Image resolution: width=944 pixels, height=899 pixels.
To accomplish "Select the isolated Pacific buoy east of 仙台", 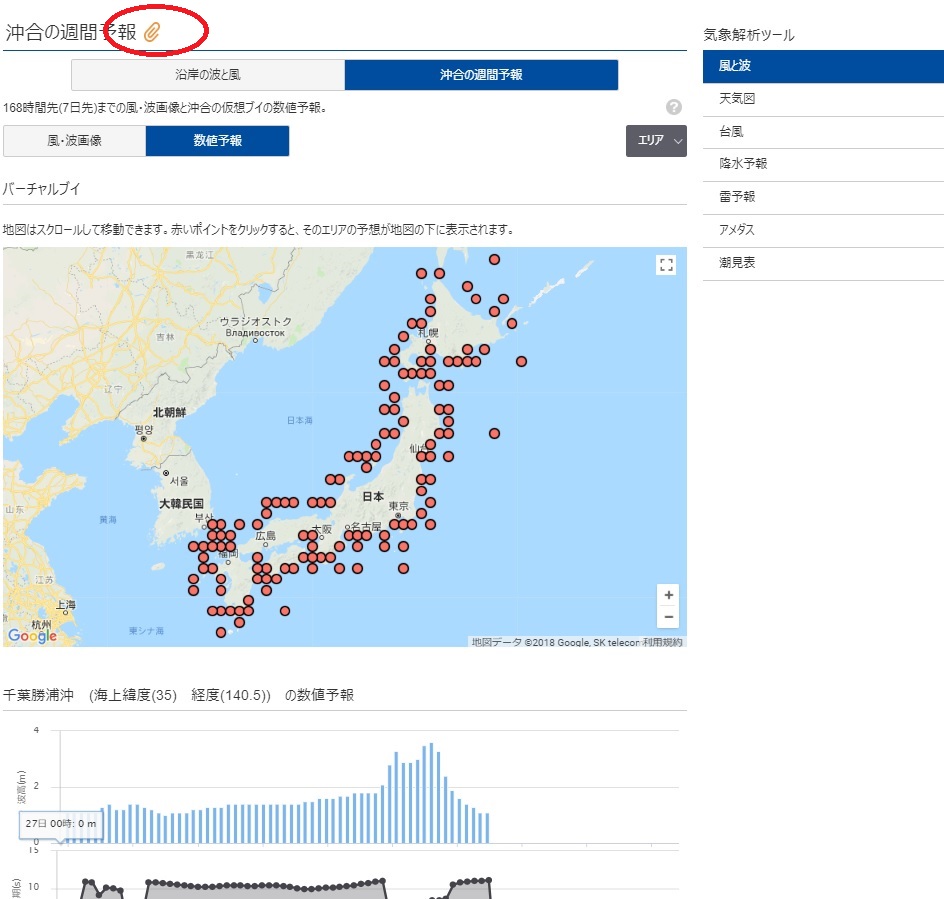I will click(494, 434).
